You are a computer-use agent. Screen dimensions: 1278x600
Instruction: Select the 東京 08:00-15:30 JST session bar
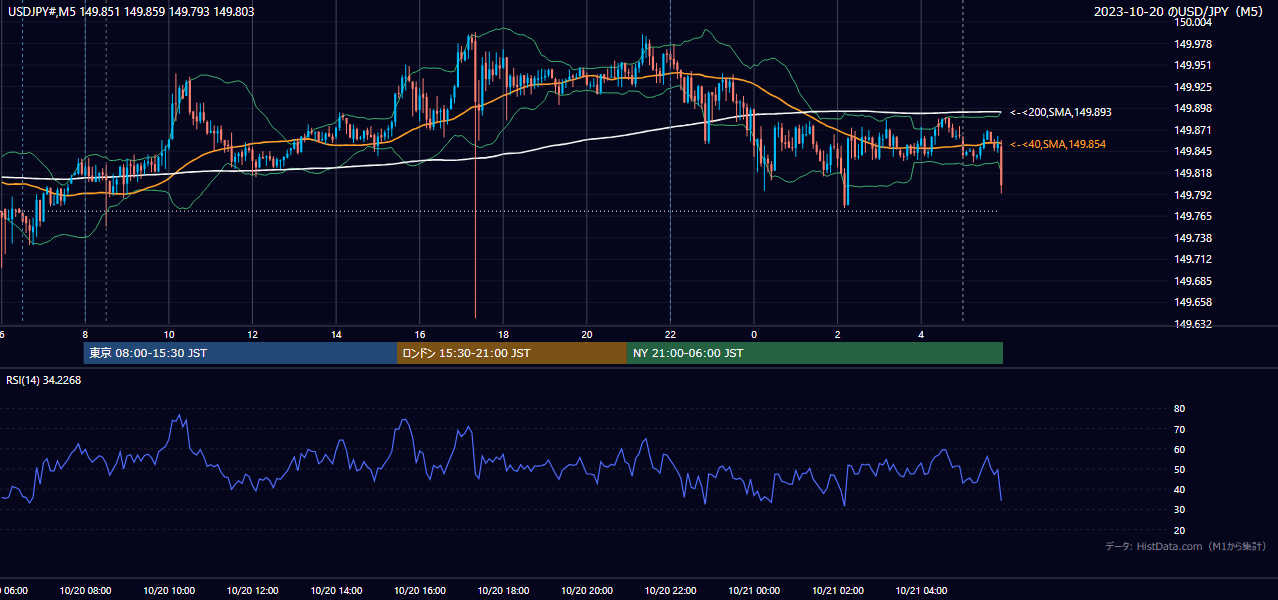click(x=240, y=353)
